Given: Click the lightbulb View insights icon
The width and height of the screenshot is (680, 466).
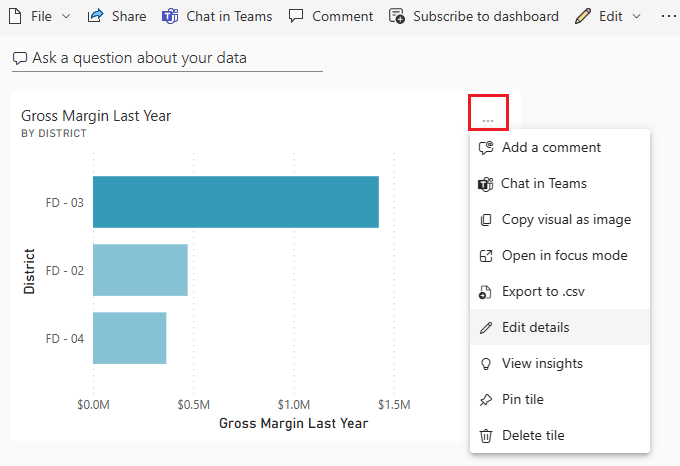Looking at the screenshot, I should click(486, 363).
